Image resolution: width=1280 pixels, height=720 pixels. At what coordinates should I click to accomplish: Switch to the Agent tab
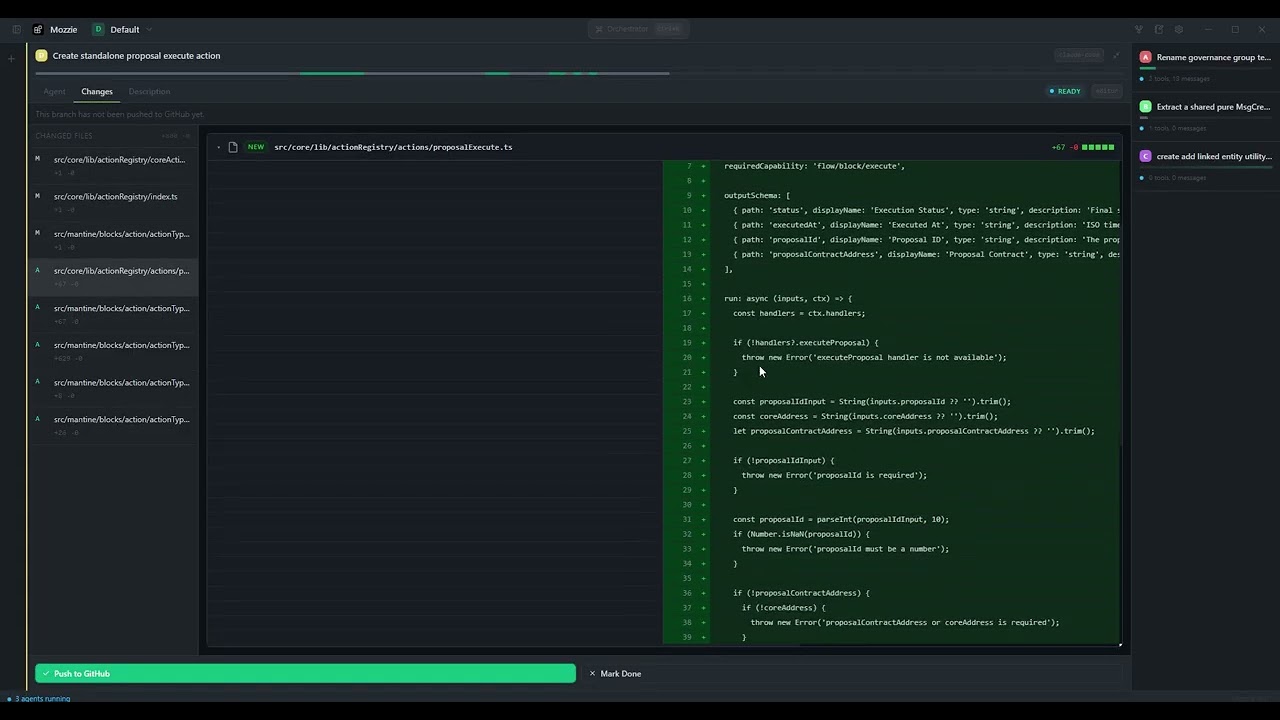[x=54, y=92]
